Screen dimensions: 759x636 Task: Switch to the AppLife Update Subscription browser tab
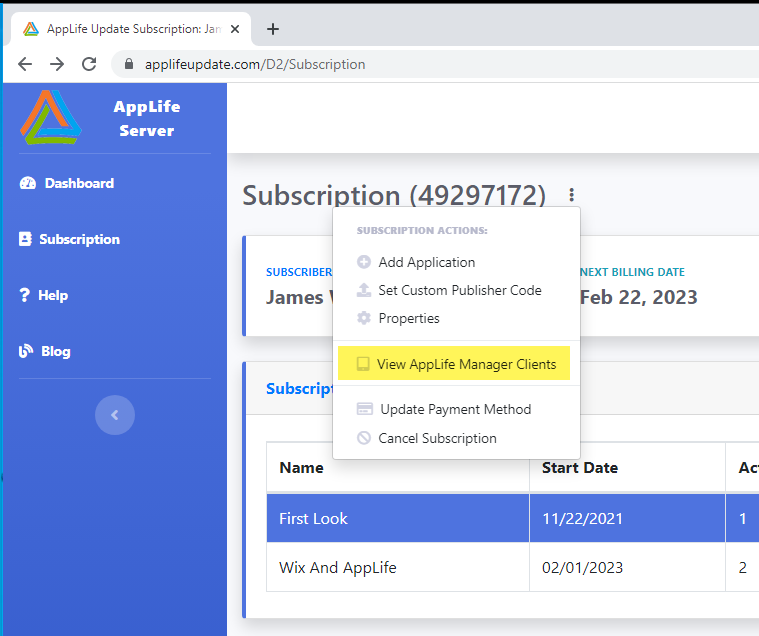(131, 29)
